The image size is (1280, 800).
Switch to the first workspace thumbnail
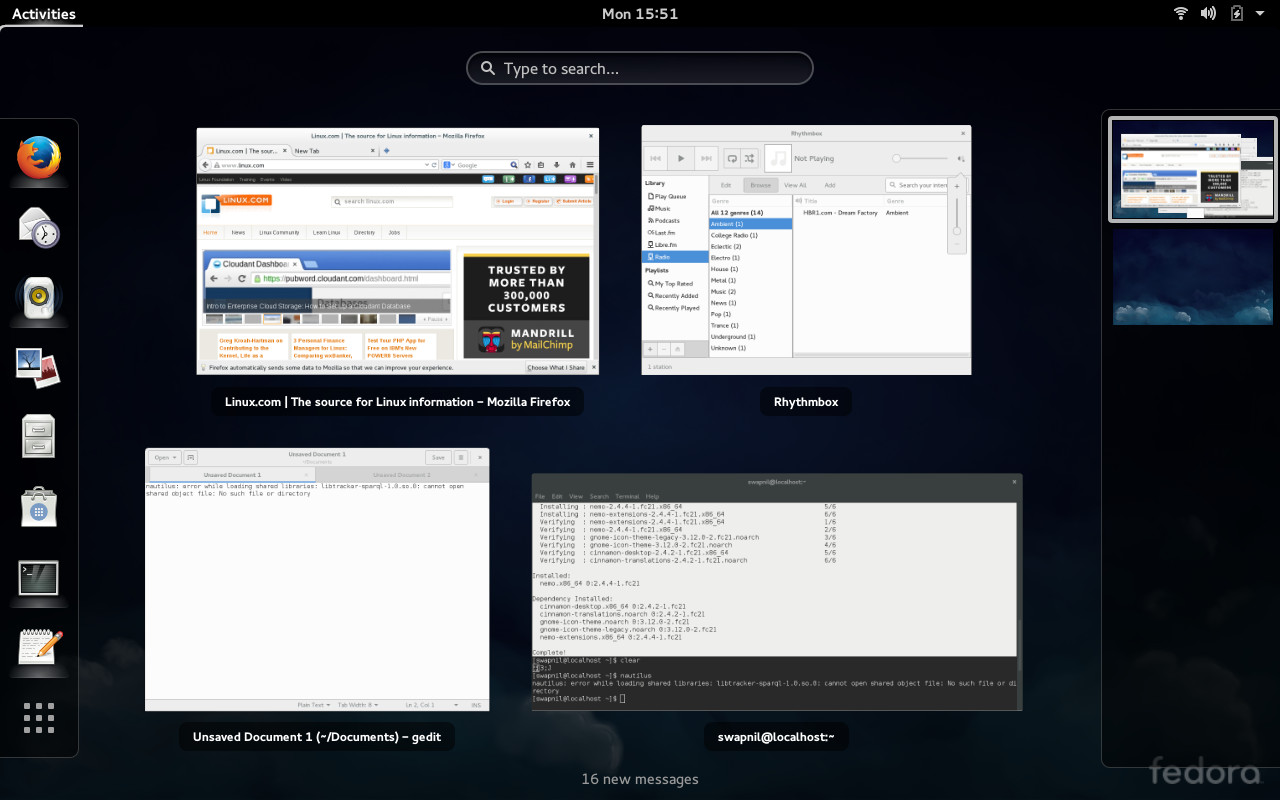1193,170
